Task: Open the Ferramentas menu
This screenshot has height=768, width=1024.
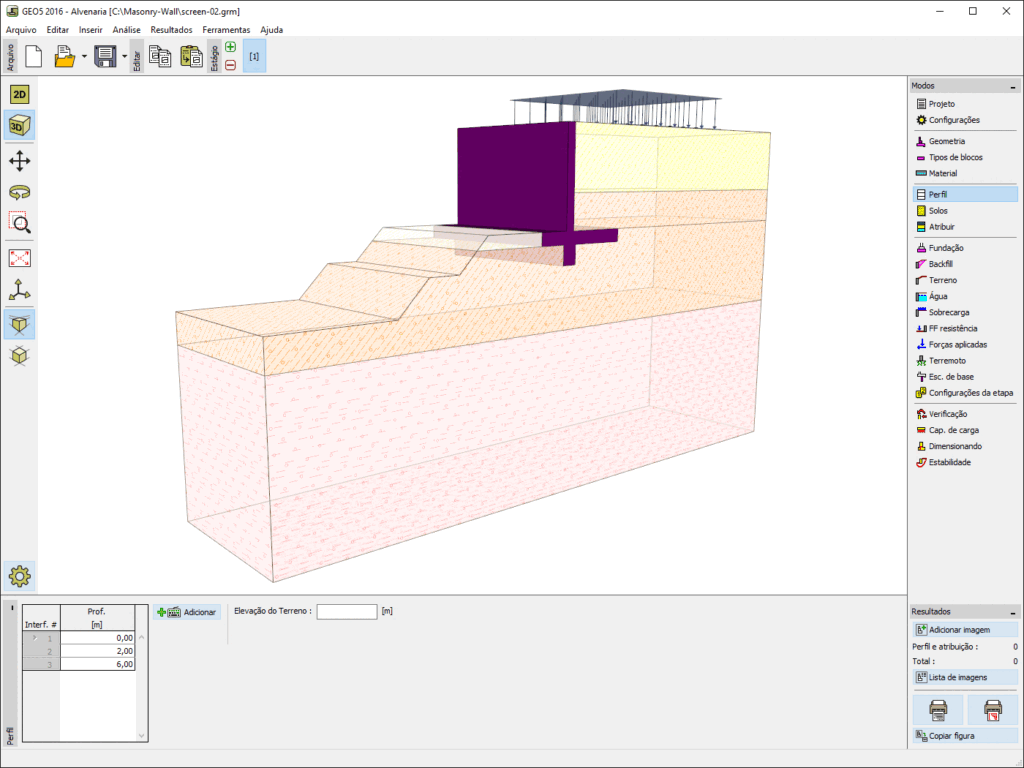Action: point(226,29)
